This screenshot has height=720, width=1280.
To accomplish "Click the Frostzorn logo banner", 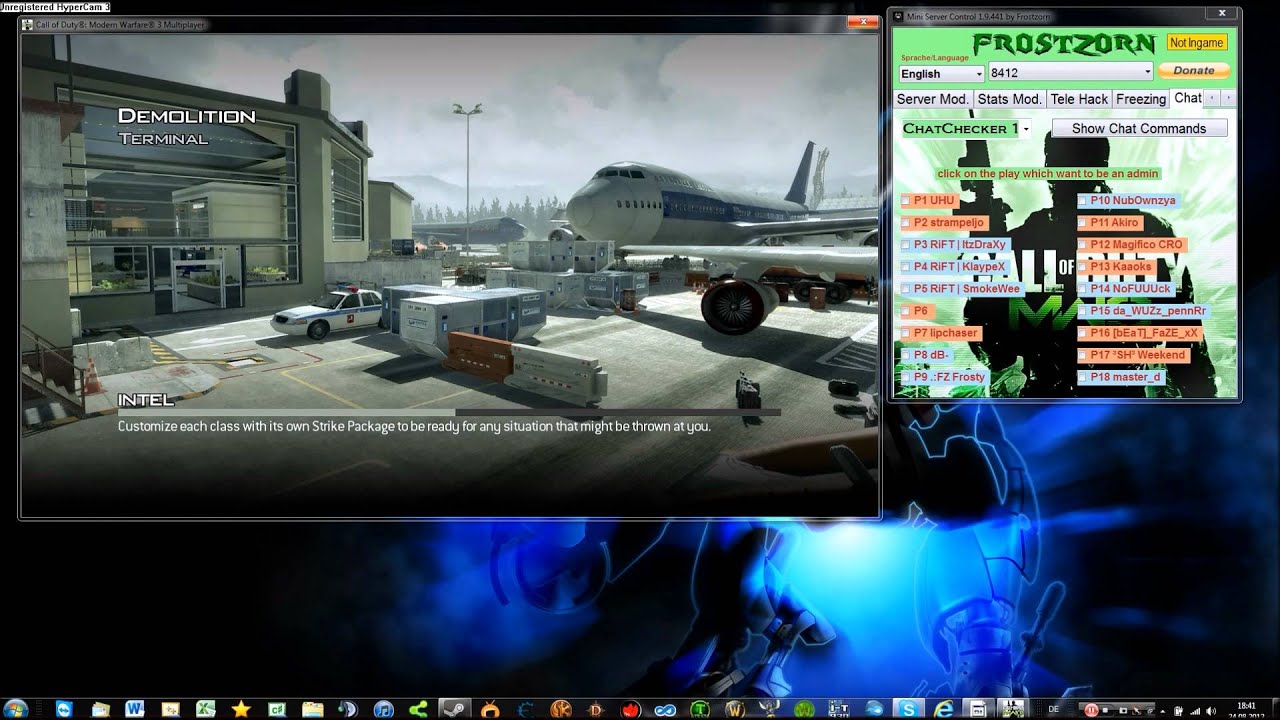I will tap(1062, 44).
